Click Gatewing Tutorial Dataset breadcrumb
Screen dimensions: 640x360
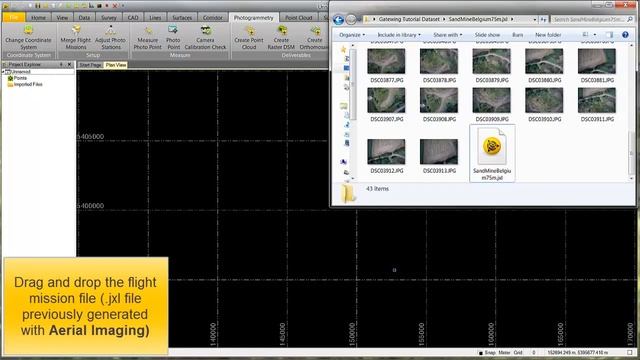tap(409, 19)
